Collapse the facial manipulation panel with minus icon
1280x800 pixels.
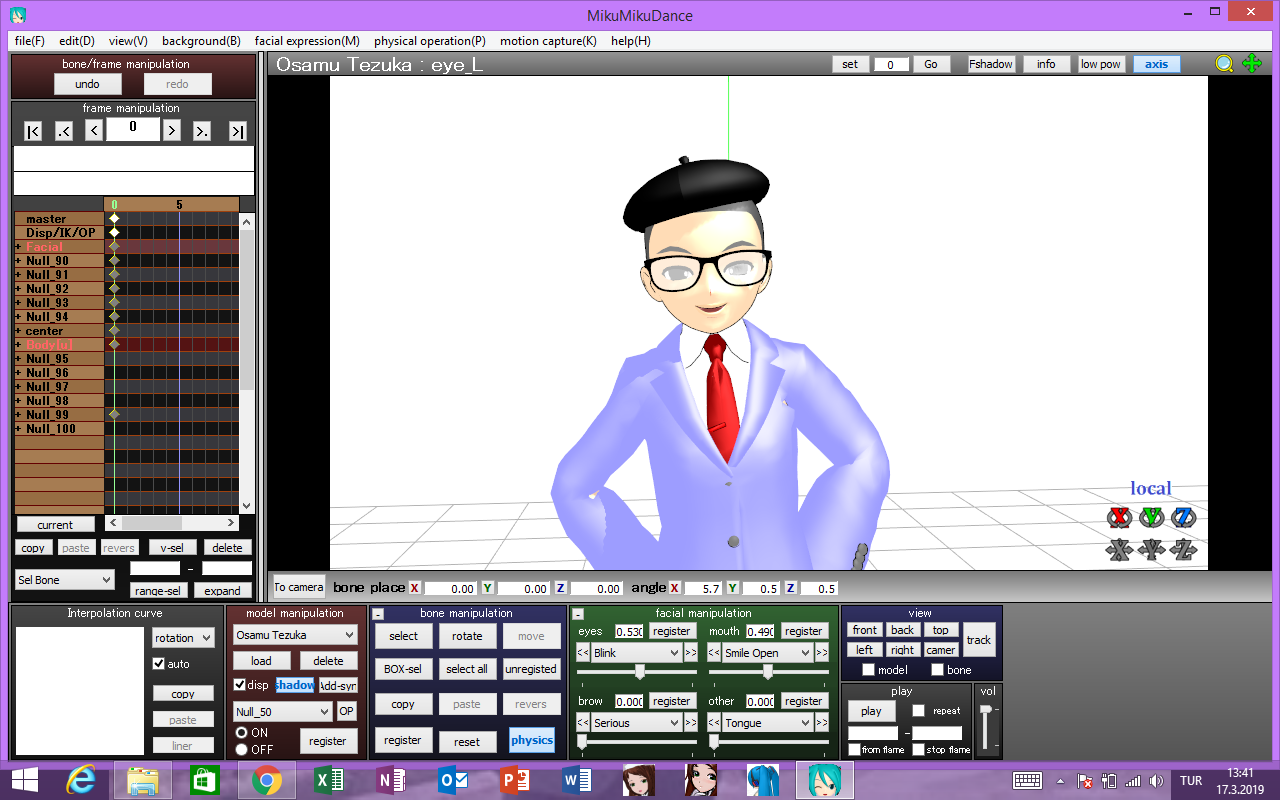point(578,614)
